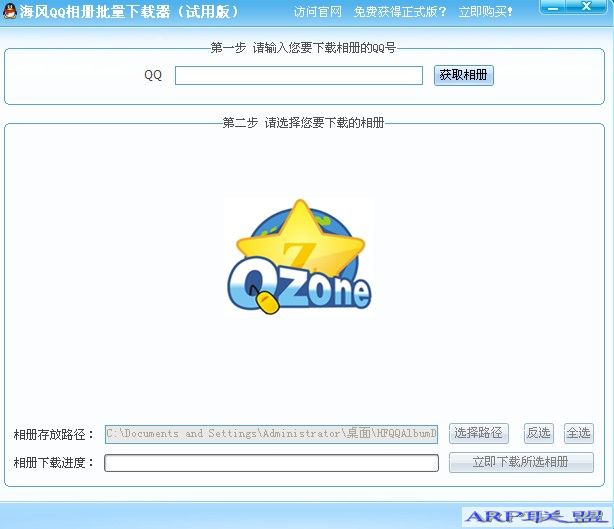Click the 第二步 step heading text
614x529 pixels.
point(303,123)
